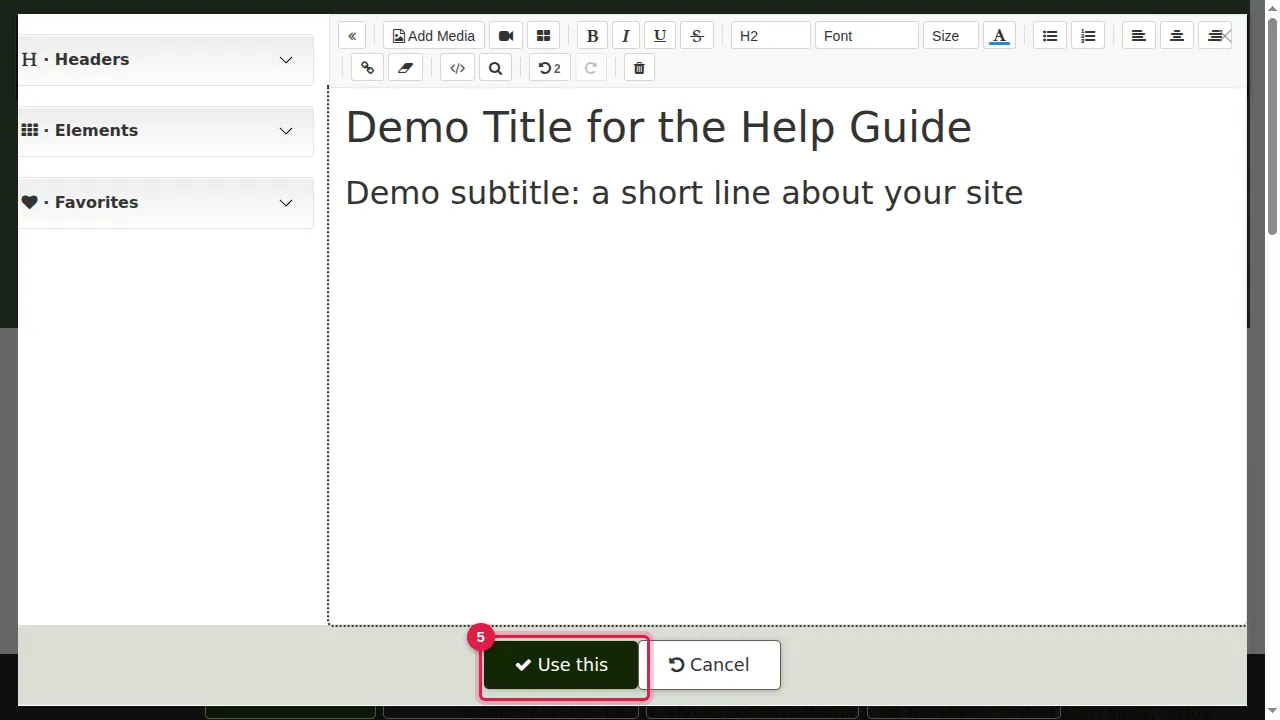Open the Size dropdown
Screen dimensions: 1280x720
click(951, 36)
